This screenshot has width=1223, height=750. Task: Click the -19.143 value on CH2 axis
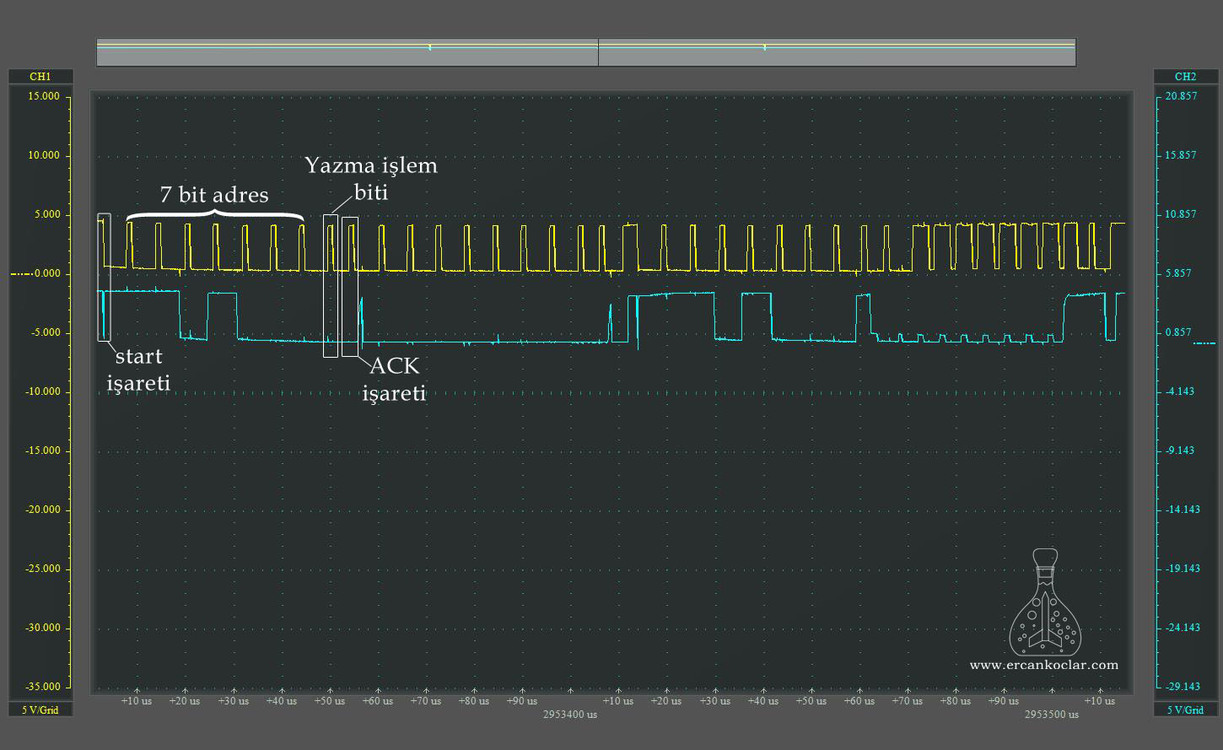coord(1182,569)
